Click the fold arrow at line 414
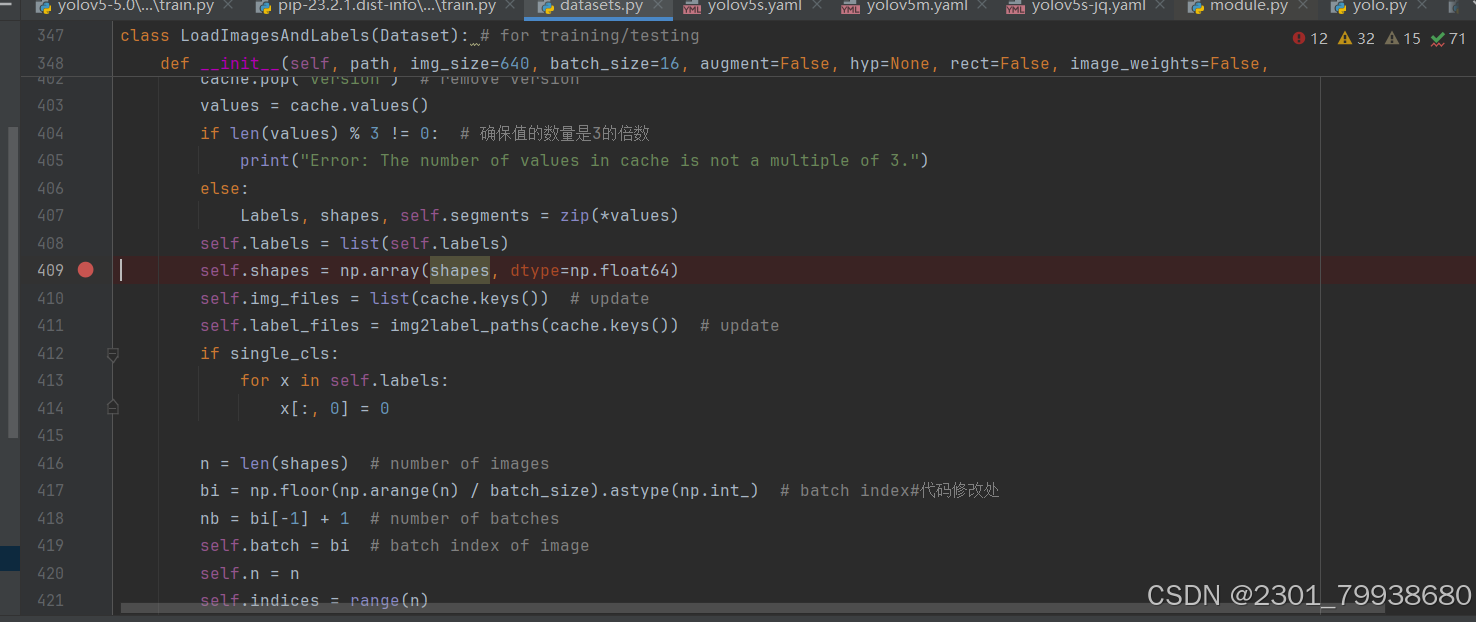Screen dimensions: 1476x622 click(x=112, y=407)
